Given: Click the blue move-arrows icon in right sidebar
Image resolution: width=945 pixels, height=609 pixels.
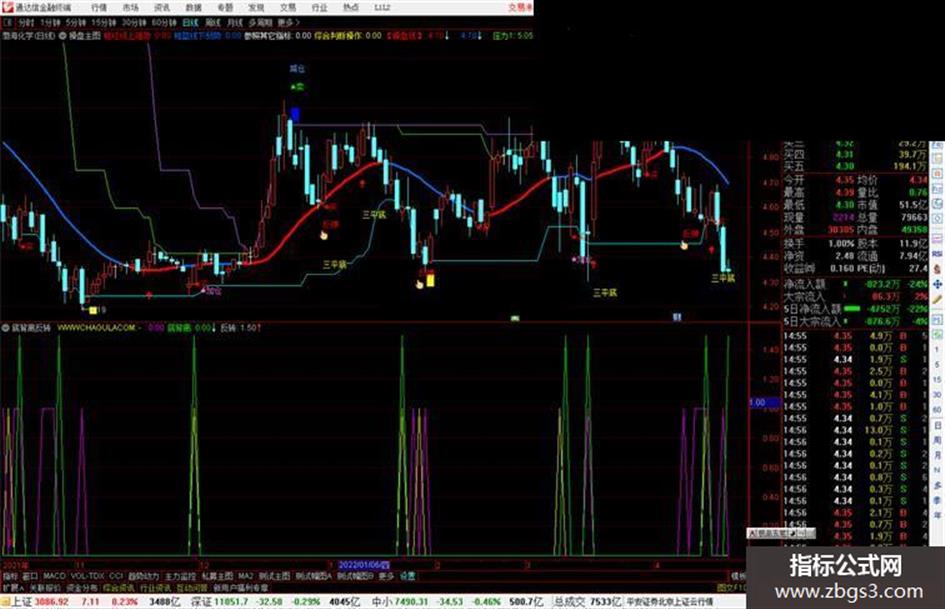Looking at the screenshot, I should [x=937, y=284].
